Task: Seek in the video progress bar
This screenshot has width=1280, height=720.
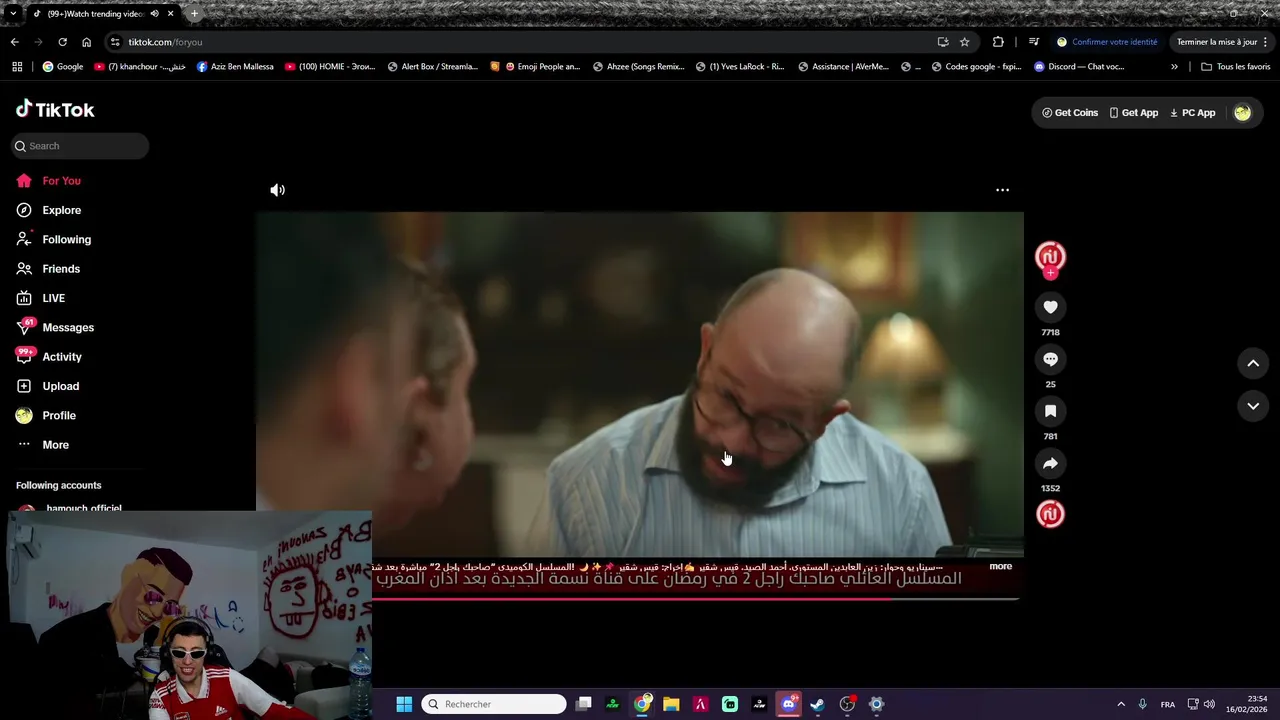Action: (x=697, y=599)
